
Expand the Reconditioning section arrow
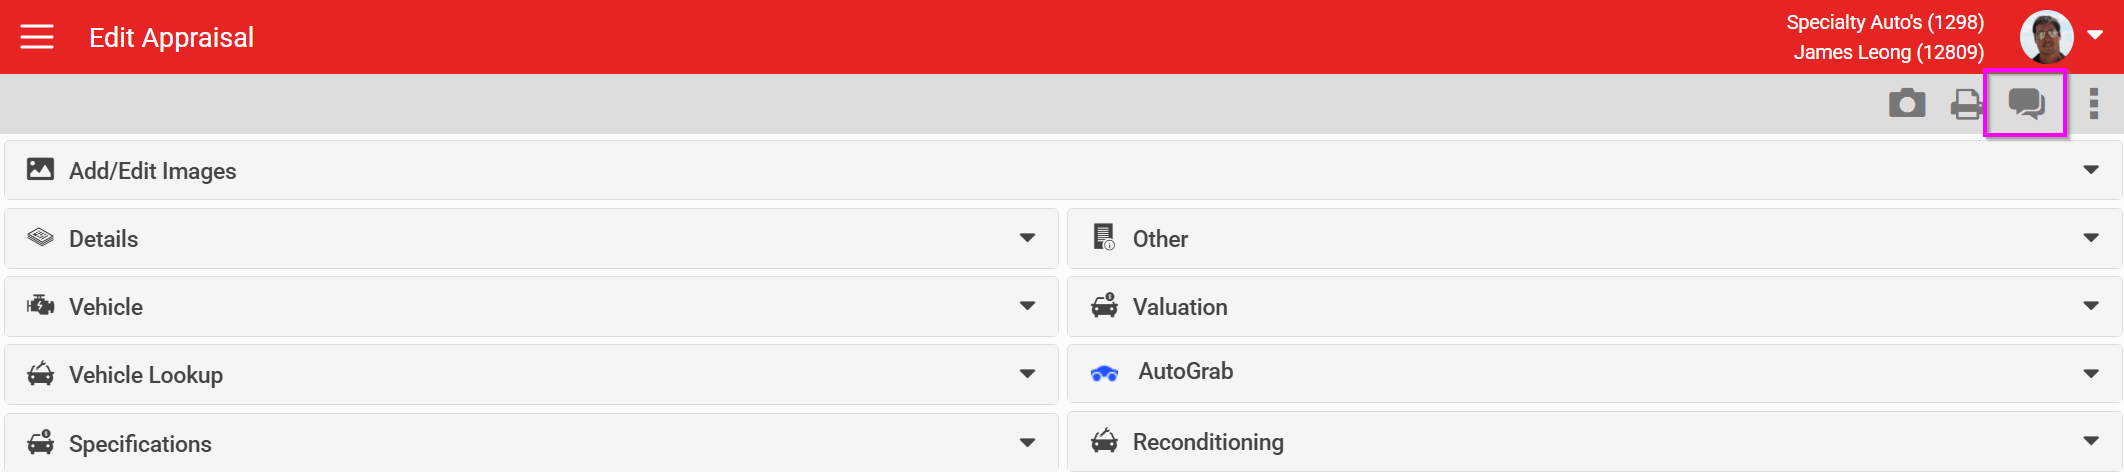[2091, 441]
